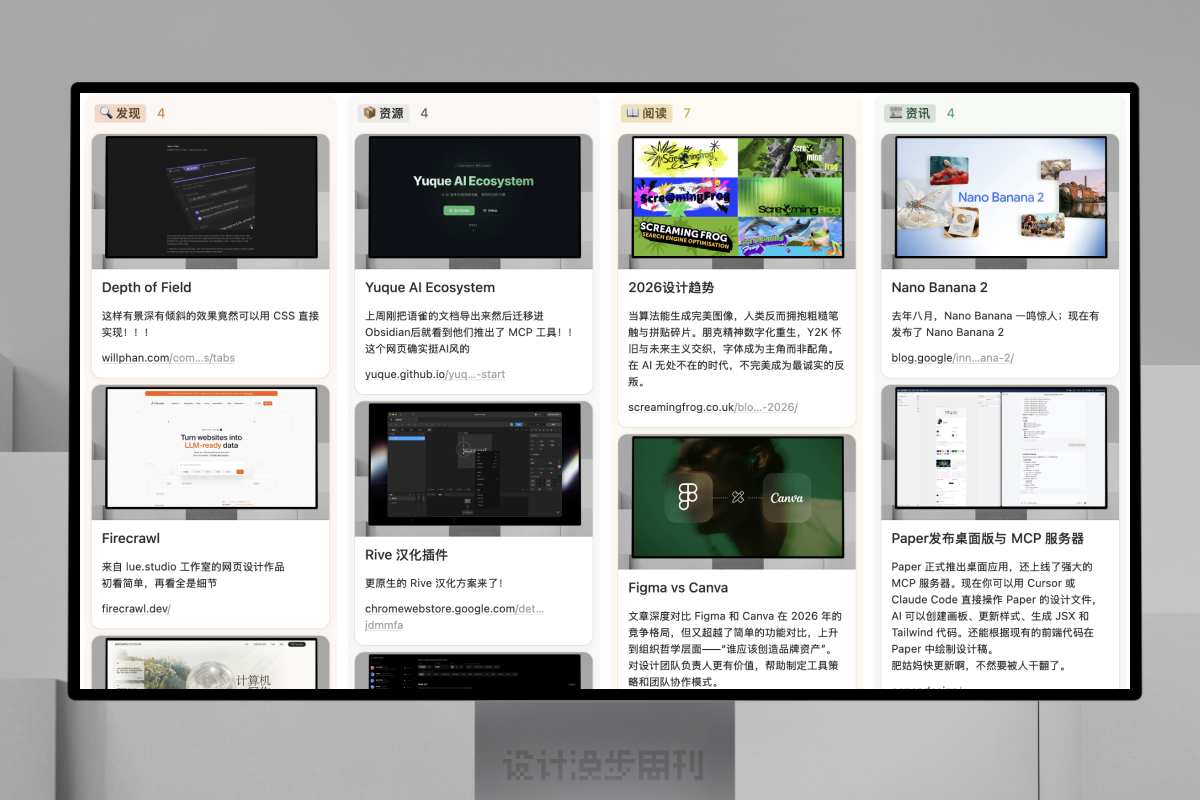Select the 2026设计趋势 card title

click(671, 287)
